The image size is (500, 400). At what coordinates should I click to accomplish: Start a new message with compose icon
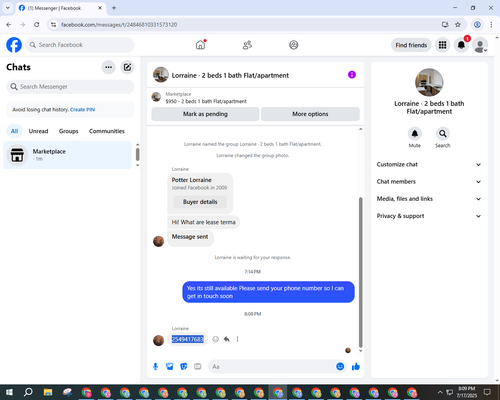(127, 67)
